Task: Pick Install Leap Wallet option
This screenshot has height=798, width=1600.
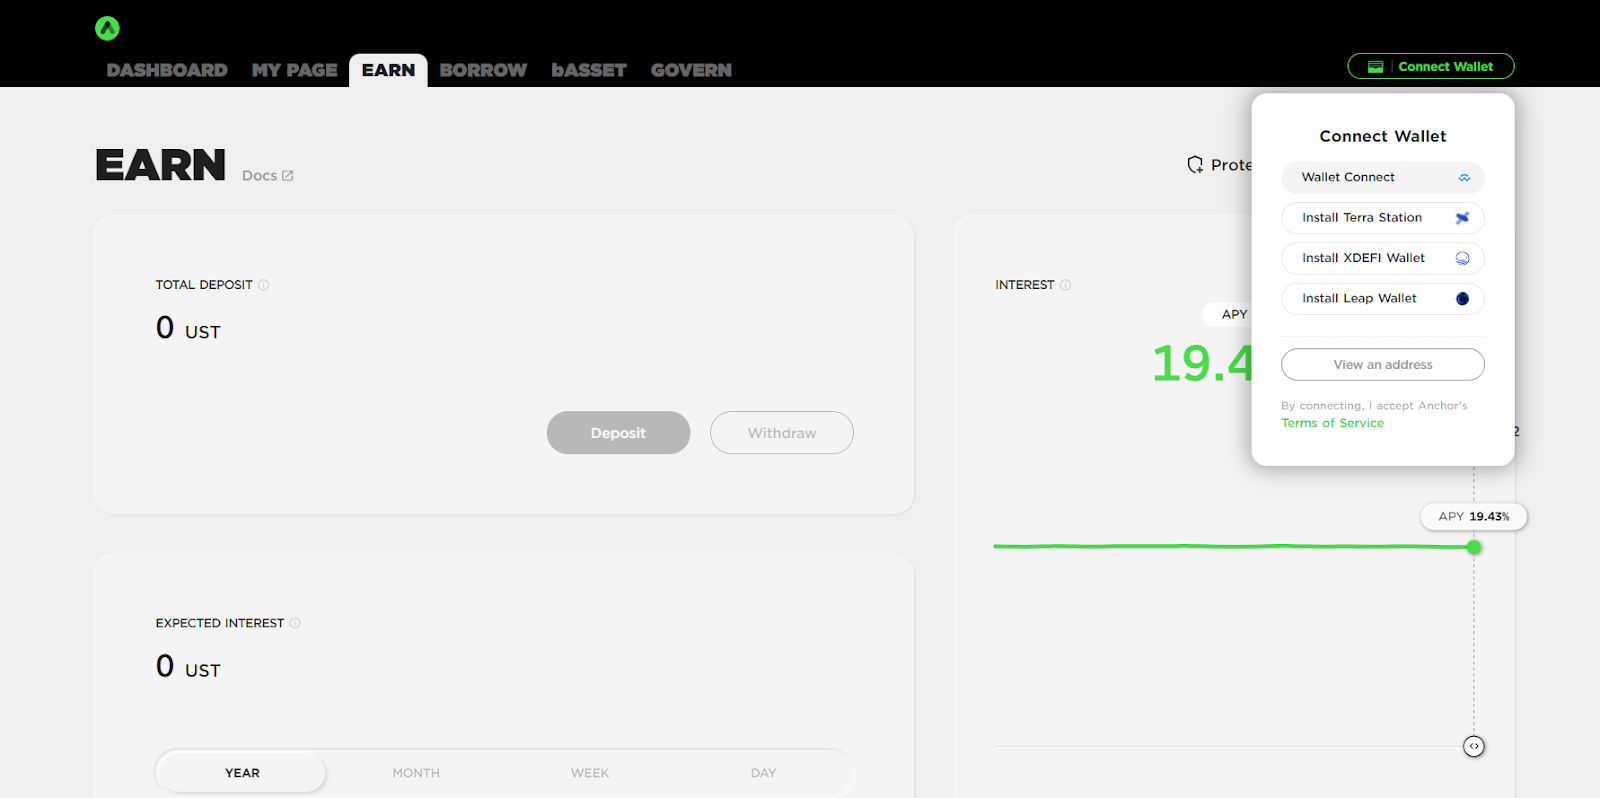Action: (1383, 298)
